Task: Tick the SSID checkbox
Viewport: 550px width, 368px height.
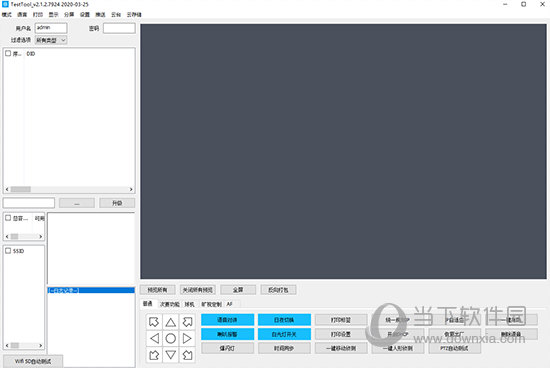Action: (8, 250)
